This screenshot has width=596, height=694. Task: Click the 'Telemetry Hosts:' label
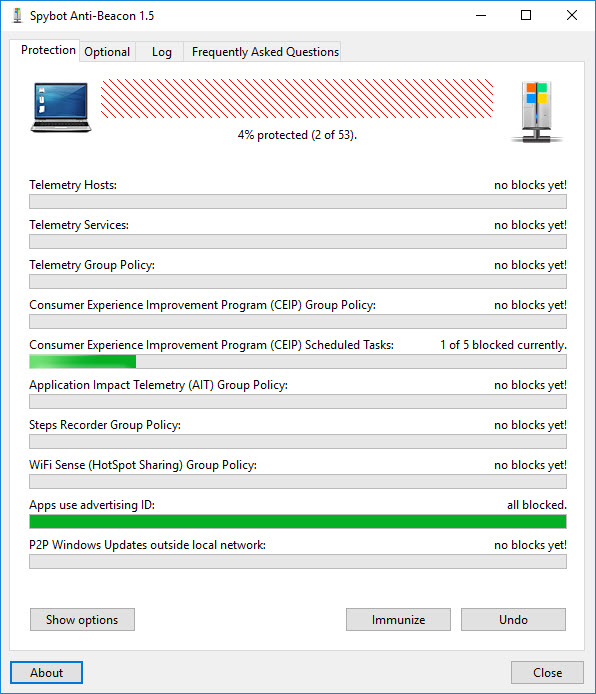(73, 185)
